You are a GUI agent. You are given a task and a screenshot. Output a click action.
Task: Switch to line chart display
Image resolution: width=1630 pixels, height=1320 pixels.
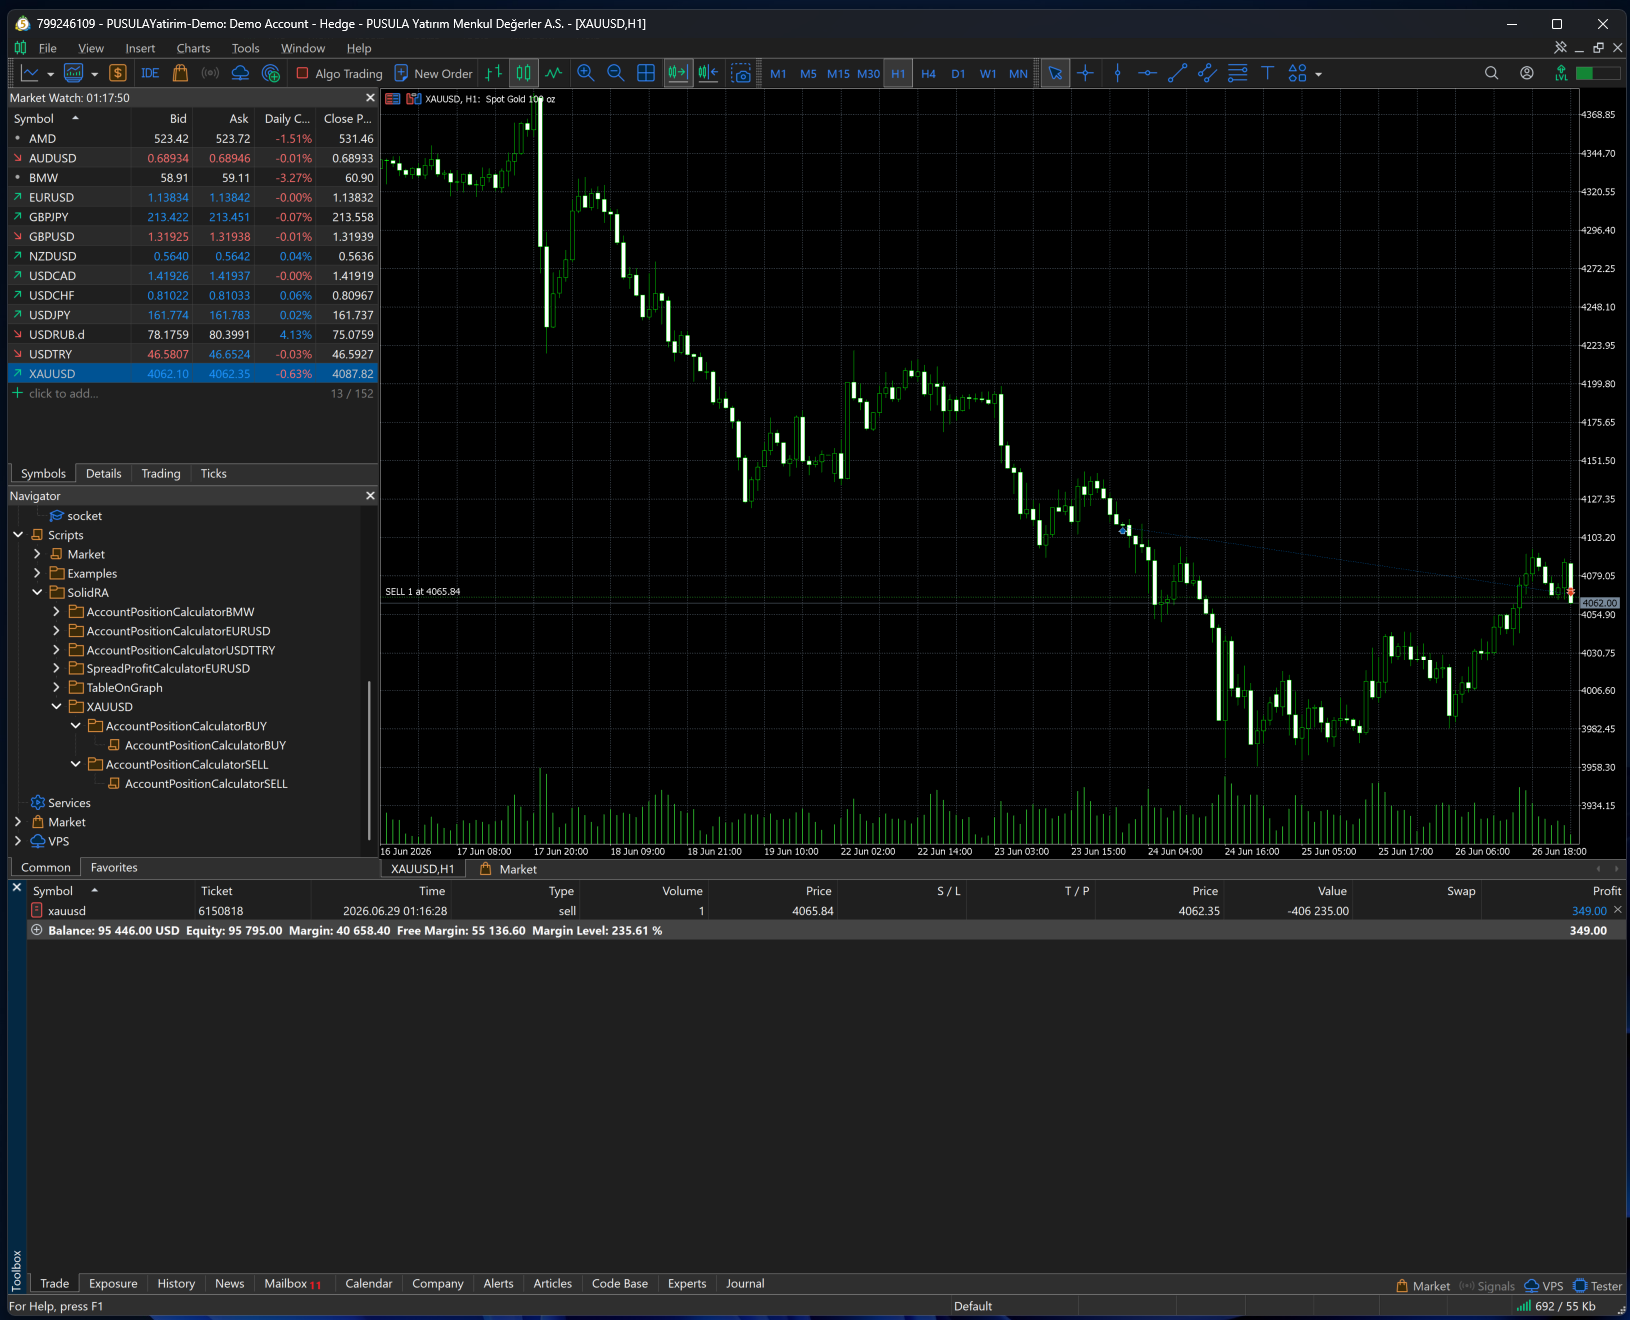(x=554, y=73)
